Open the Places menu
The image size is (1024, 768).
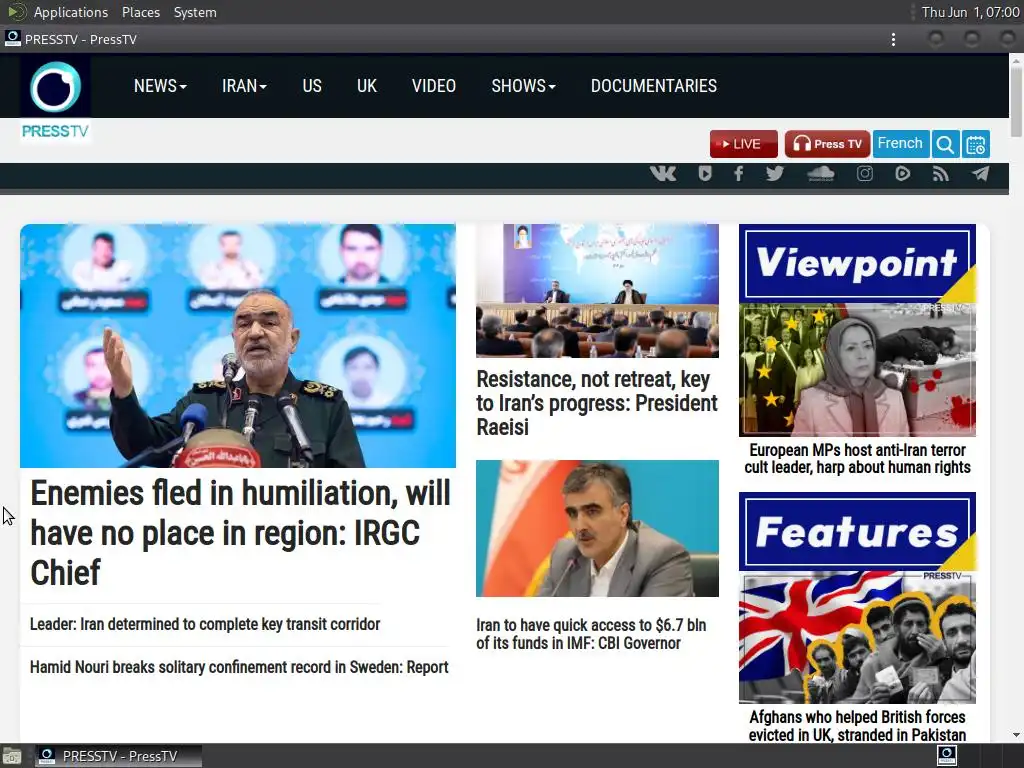140,12
